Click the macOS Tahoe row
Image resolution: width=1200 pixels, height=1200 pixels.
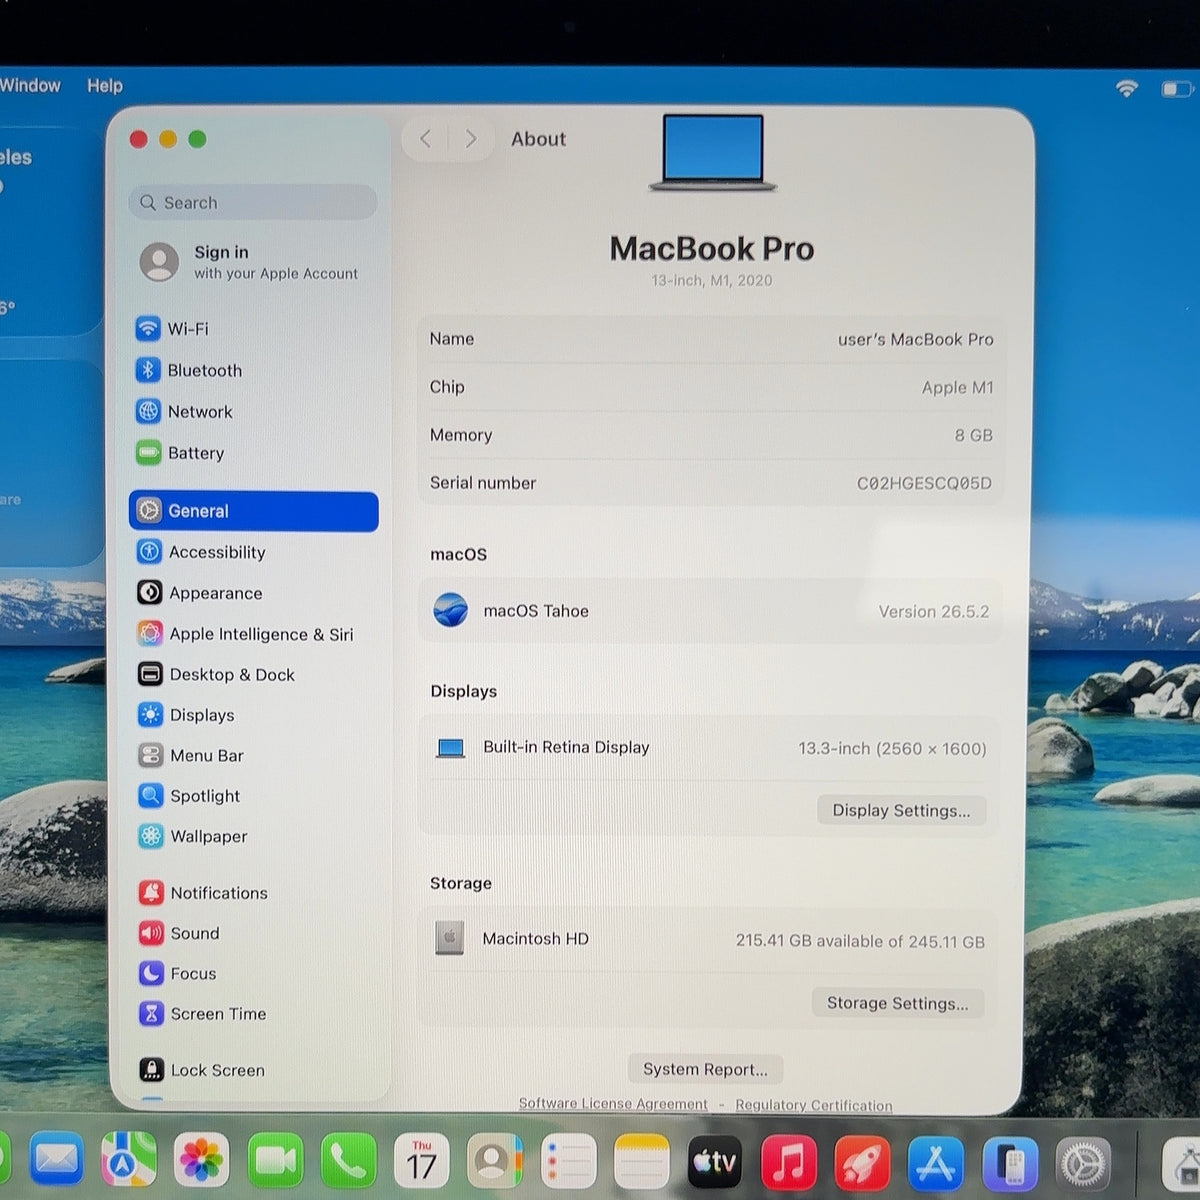[710, 611]
